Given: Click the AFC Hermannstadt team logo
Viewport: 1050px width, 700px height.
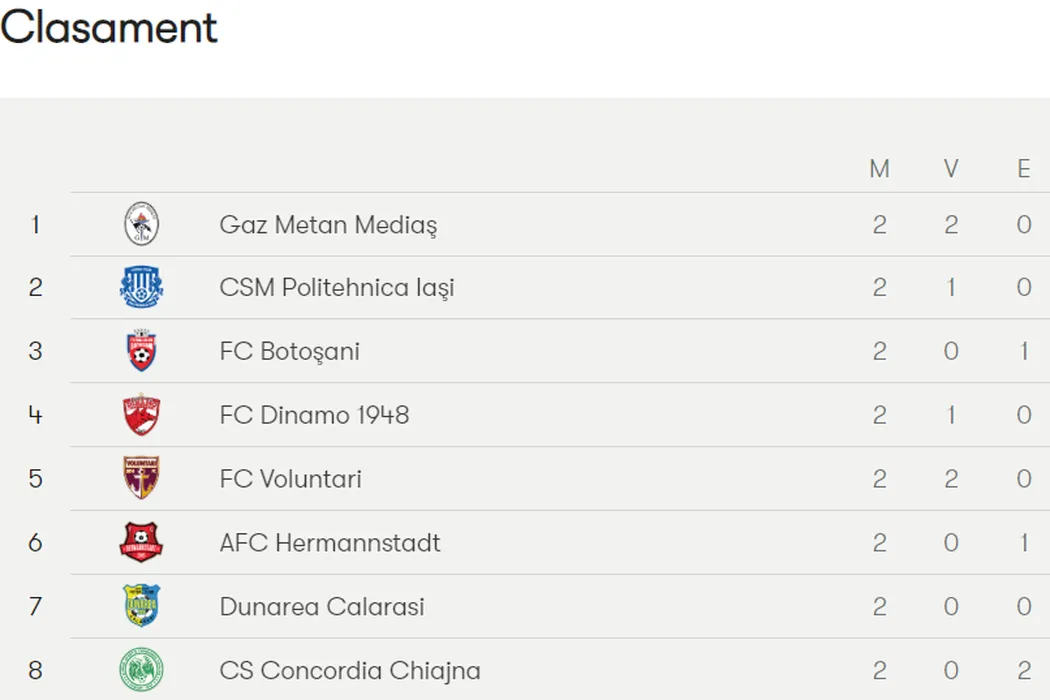Looking at the screenshot, I should coord(141,543).
